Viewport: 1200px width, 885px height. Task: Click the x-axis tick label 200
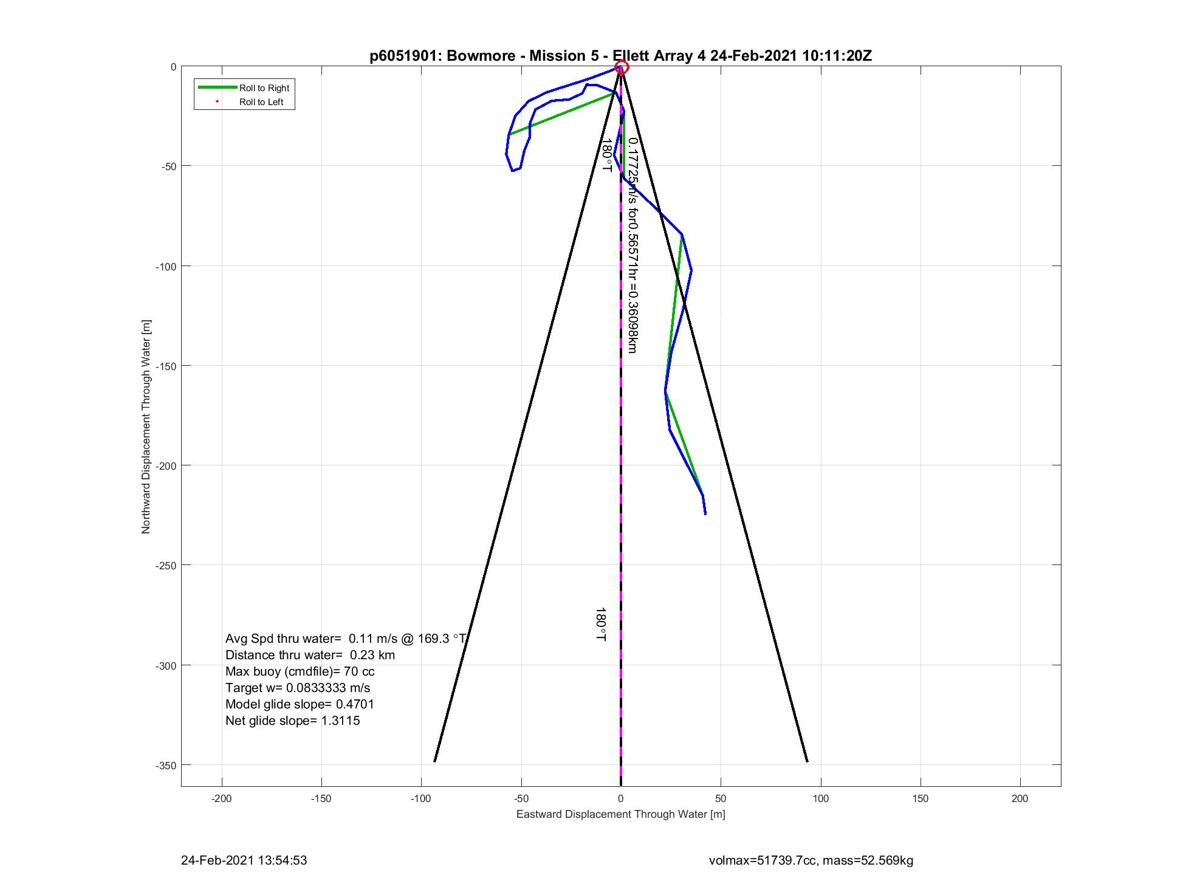coord(1020,799)
